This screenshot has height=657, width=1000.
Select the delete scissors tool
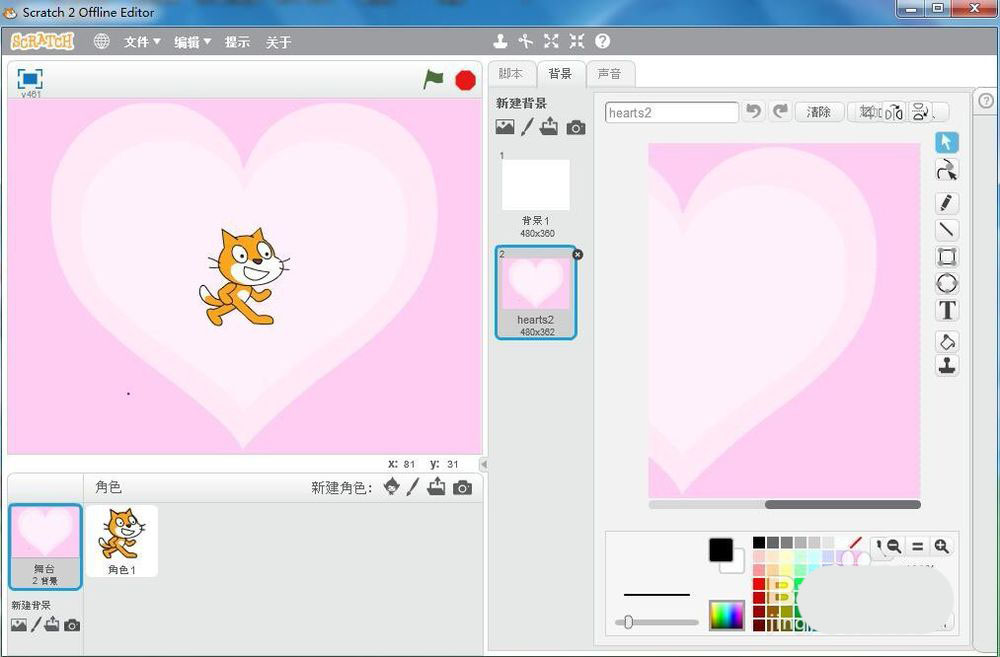tap(526, 41)
